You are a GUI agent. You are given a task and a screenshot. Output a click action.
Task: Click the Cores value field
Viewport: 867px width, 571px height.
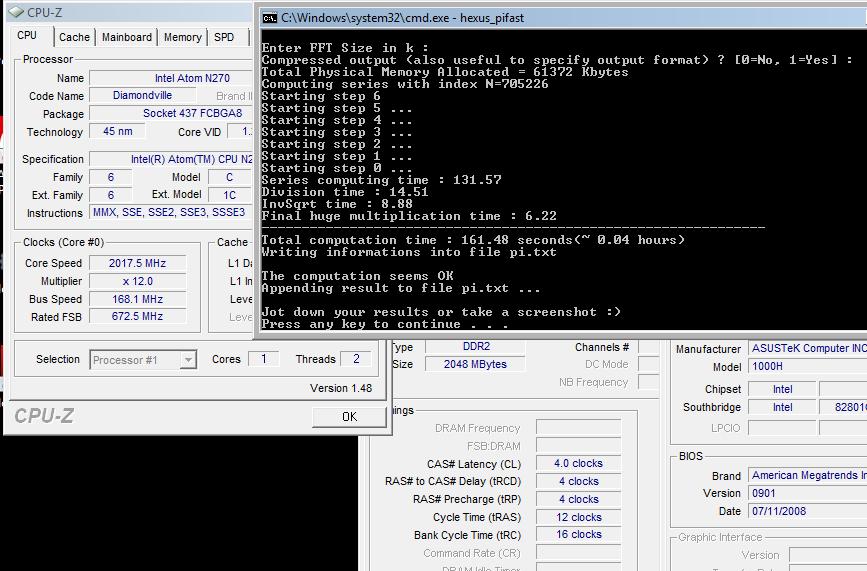(x=263, y=359)
